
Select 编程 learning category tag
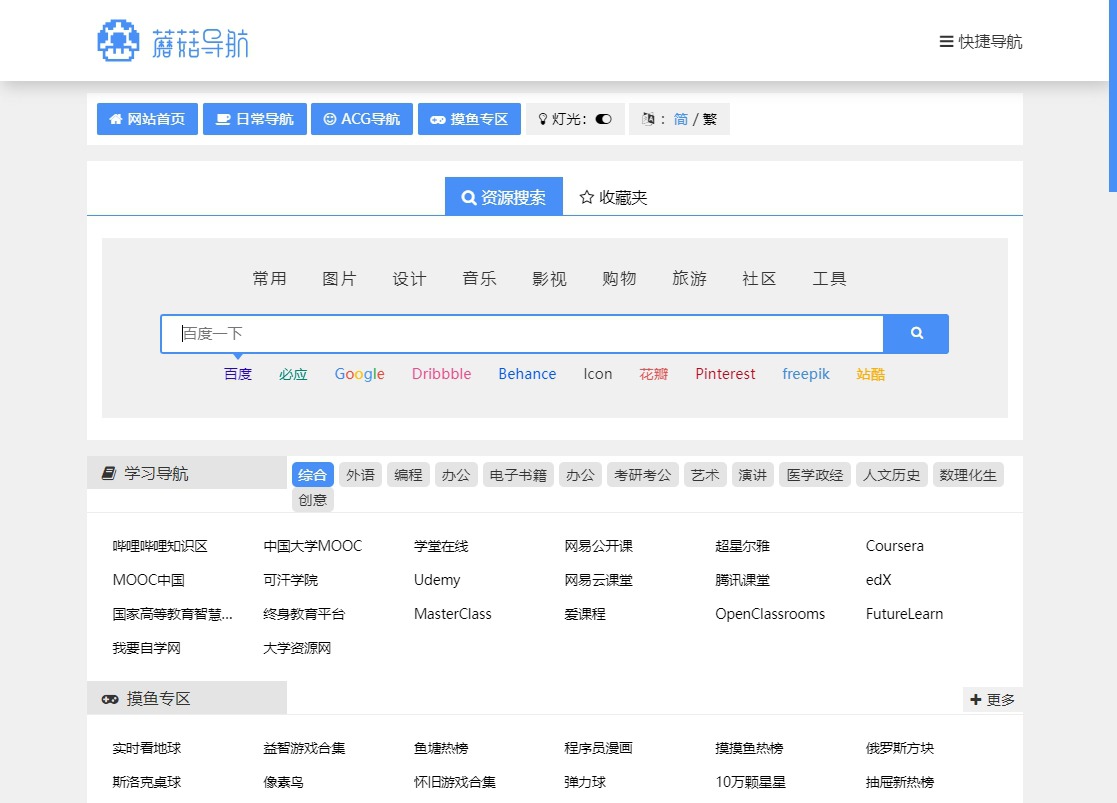[408, 475]
